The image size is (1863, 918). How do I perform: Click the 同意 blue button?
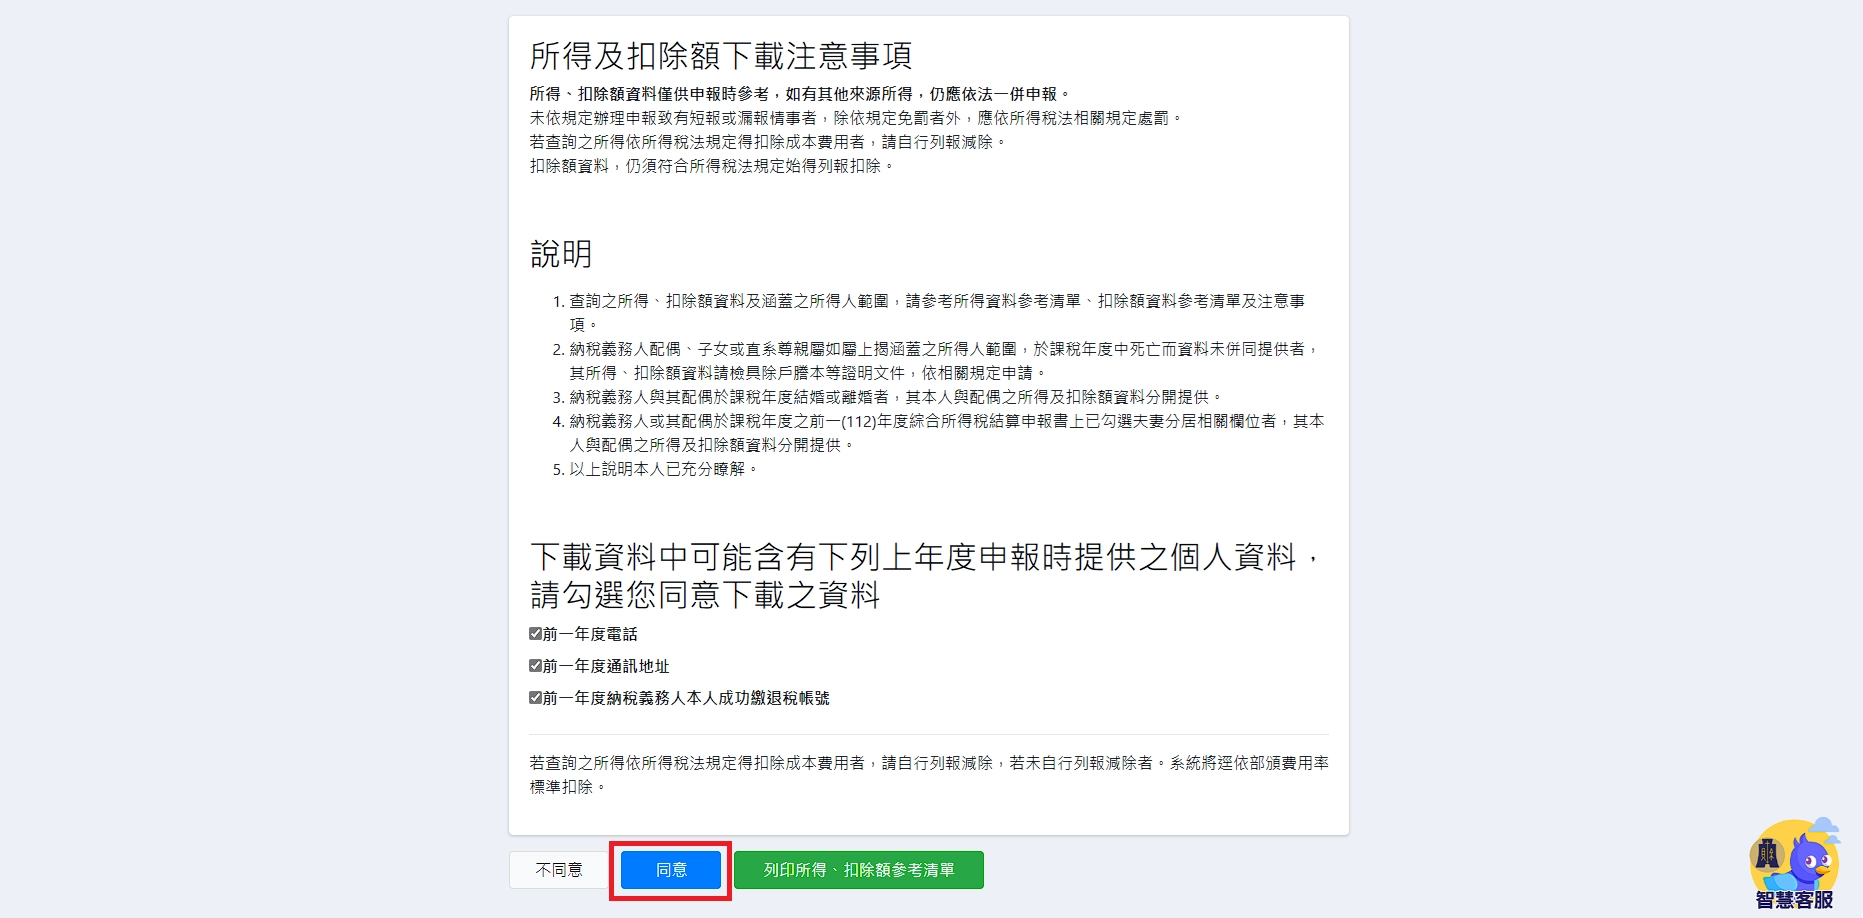671,870
